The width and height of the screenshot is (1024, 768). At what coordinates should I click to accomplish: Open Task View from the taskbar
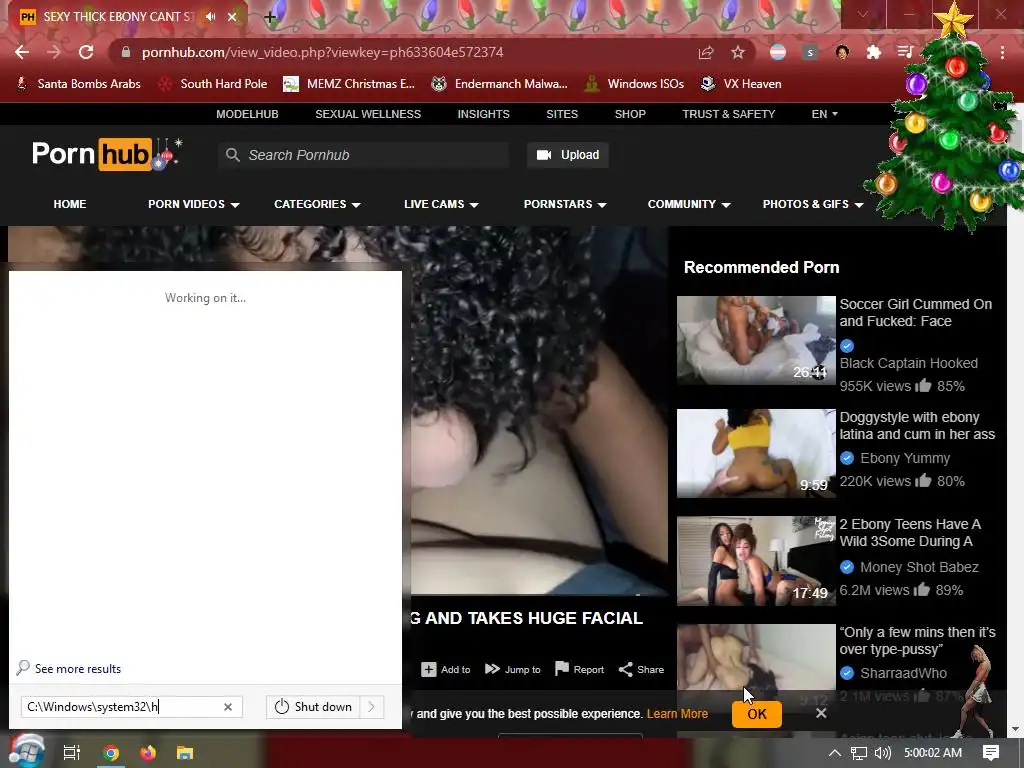tap(72, 753)
